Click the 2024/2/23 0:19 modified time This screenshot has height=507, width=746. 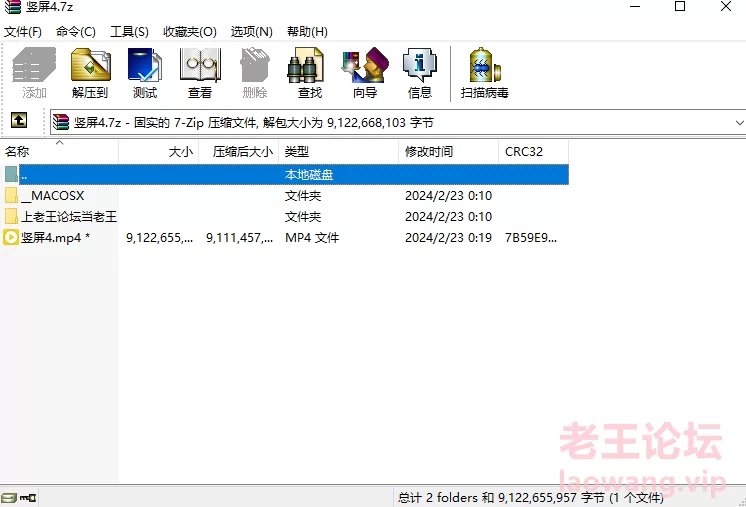448,237
